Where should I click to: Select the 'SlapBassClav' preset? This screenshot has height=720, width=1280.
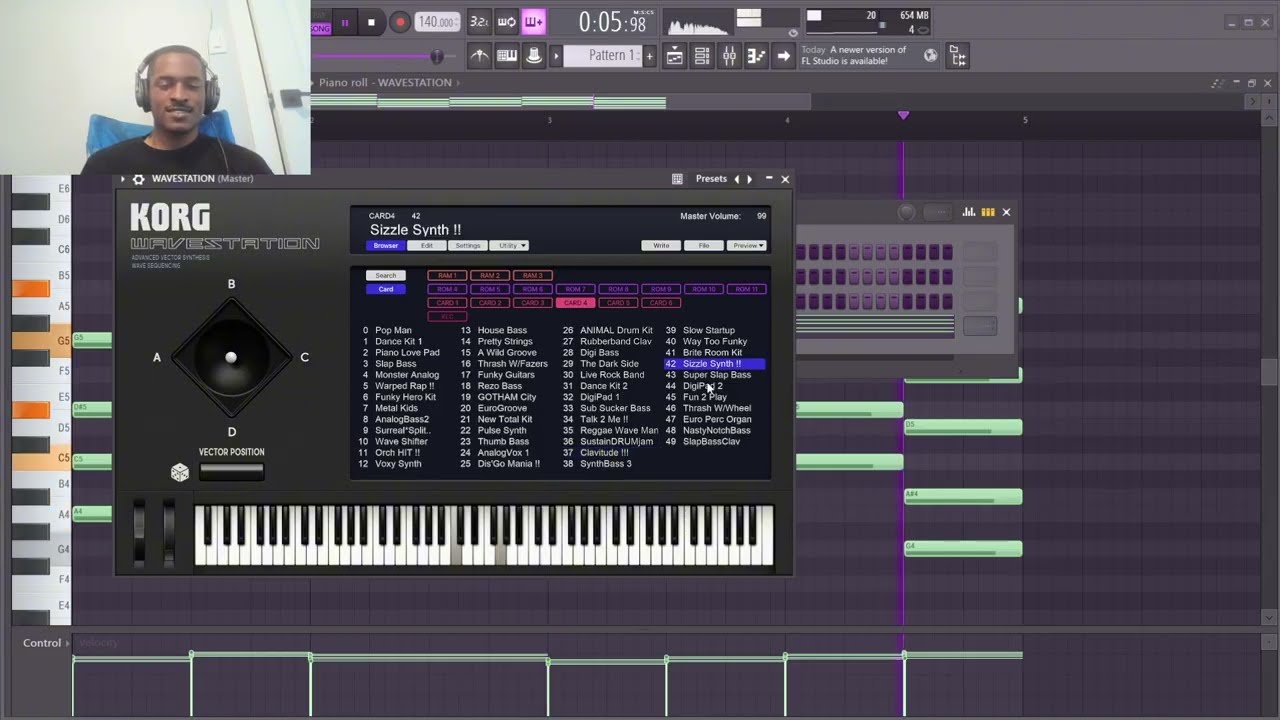[711, 441]
